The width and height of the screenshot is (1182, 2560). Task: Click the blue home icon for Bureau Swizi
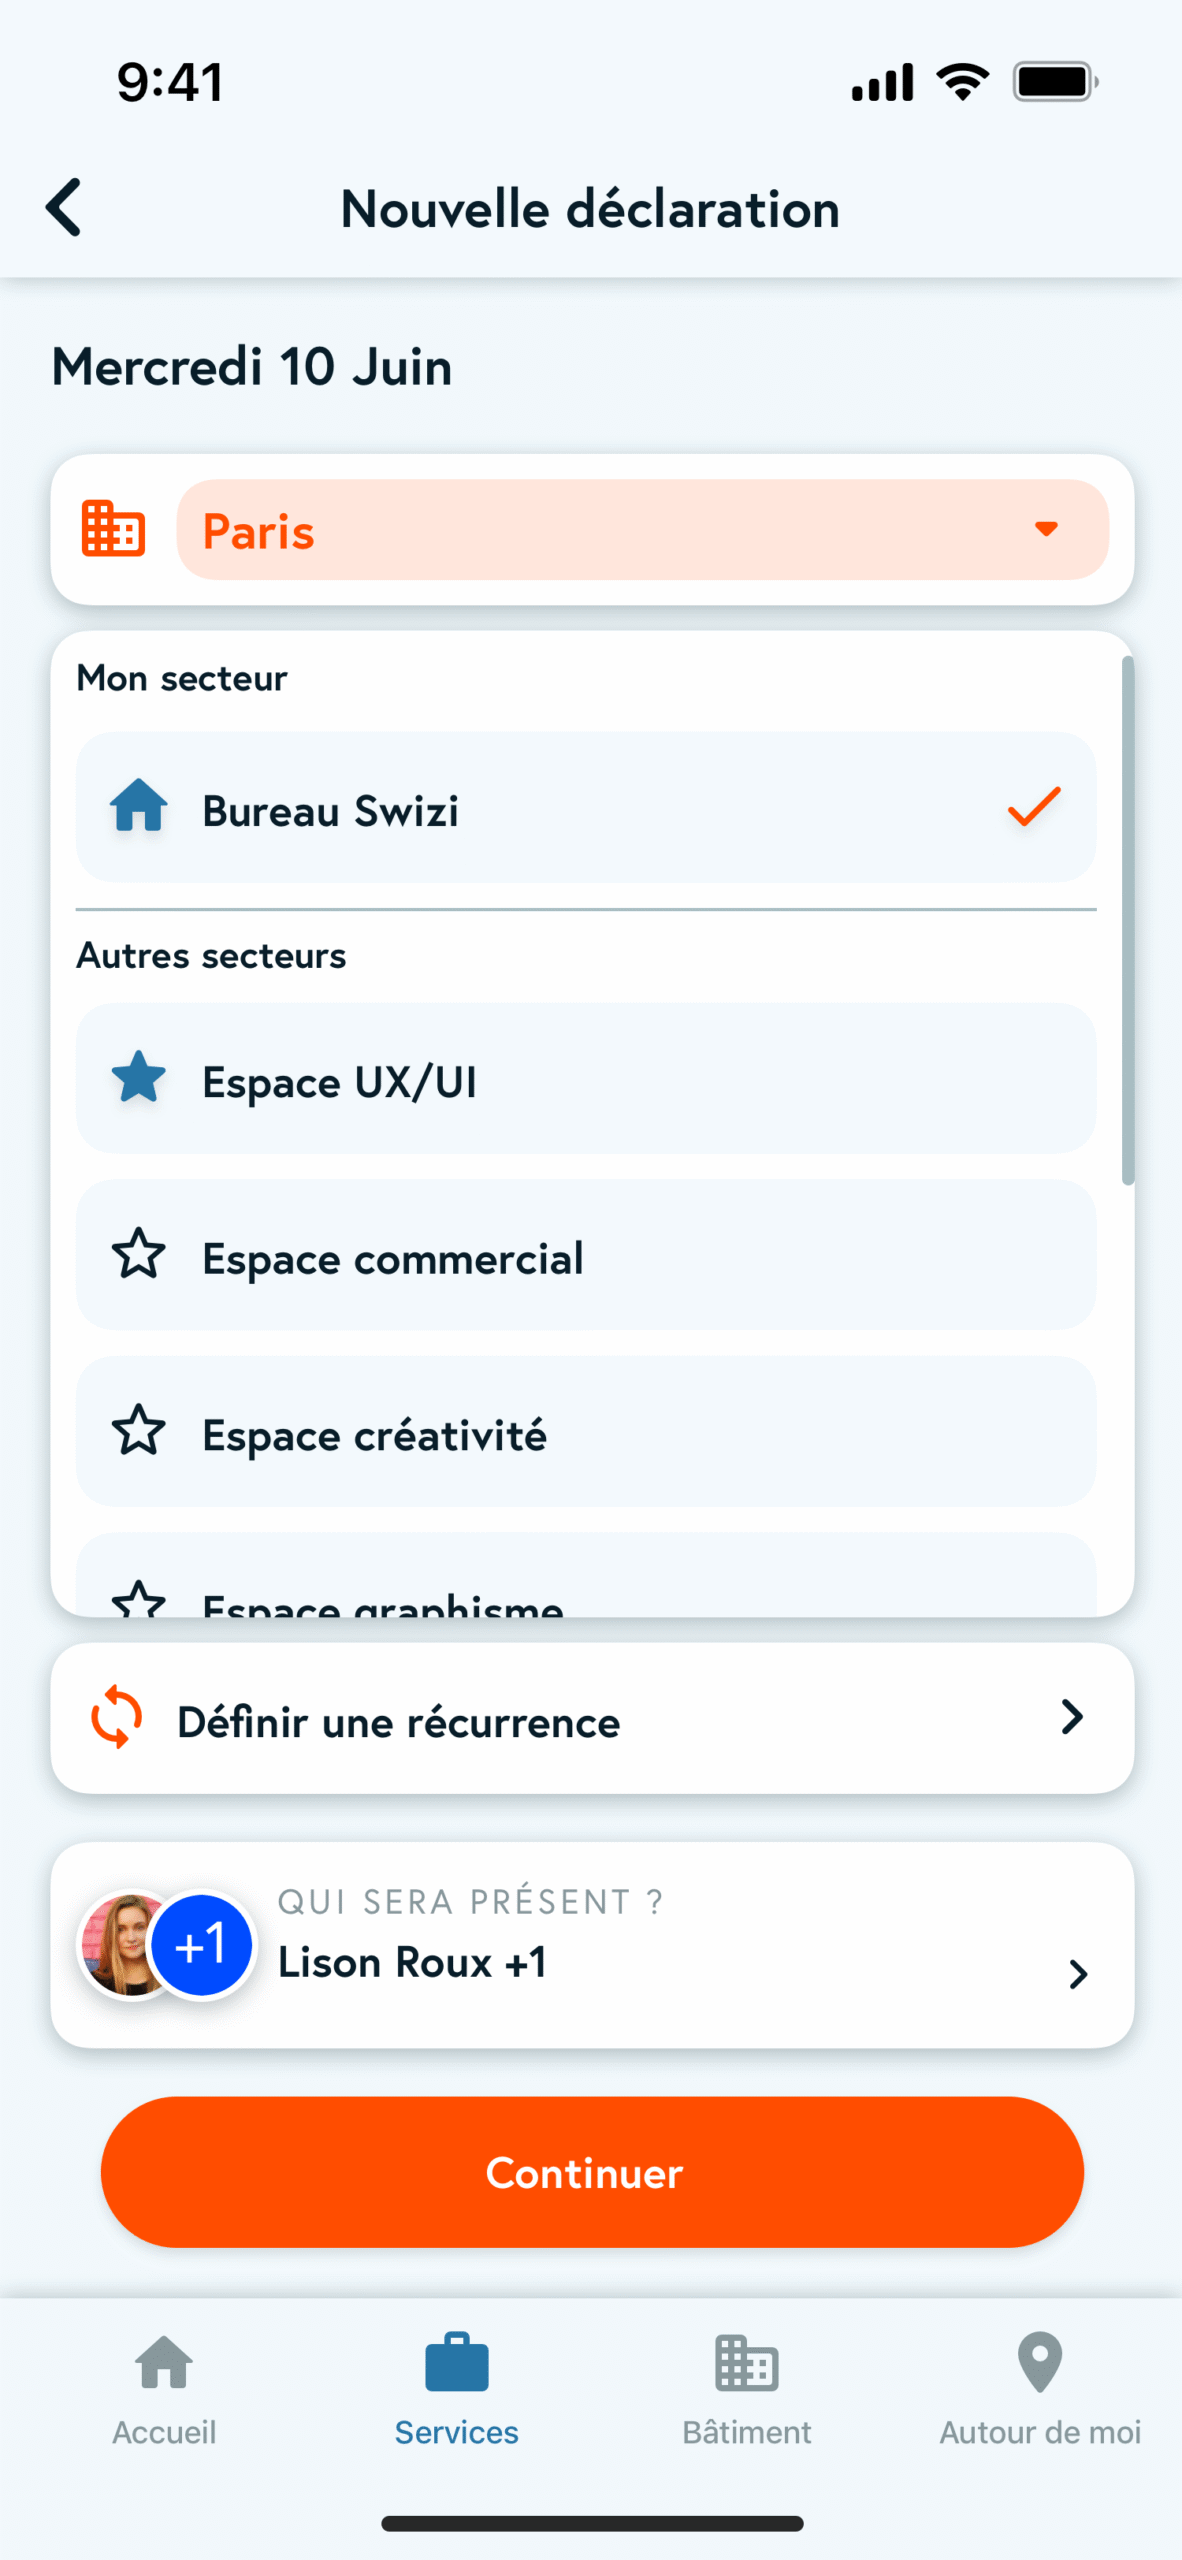(139, 806)
